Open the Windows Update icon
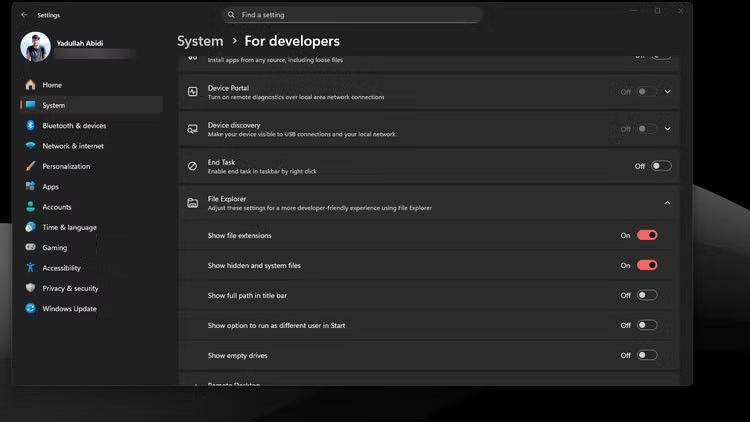This screenshot has height=422, width=750. click(x=31, y=309)
